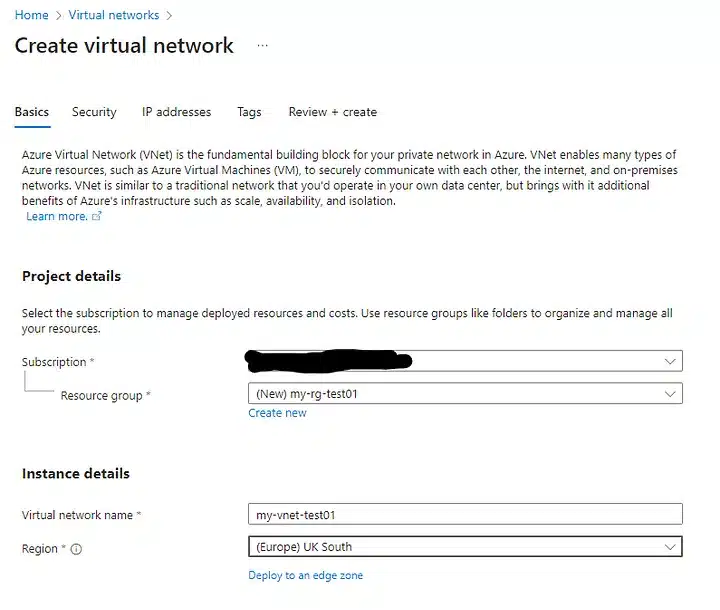
Task: Click the Region info icon
Action: pos(76,549)
